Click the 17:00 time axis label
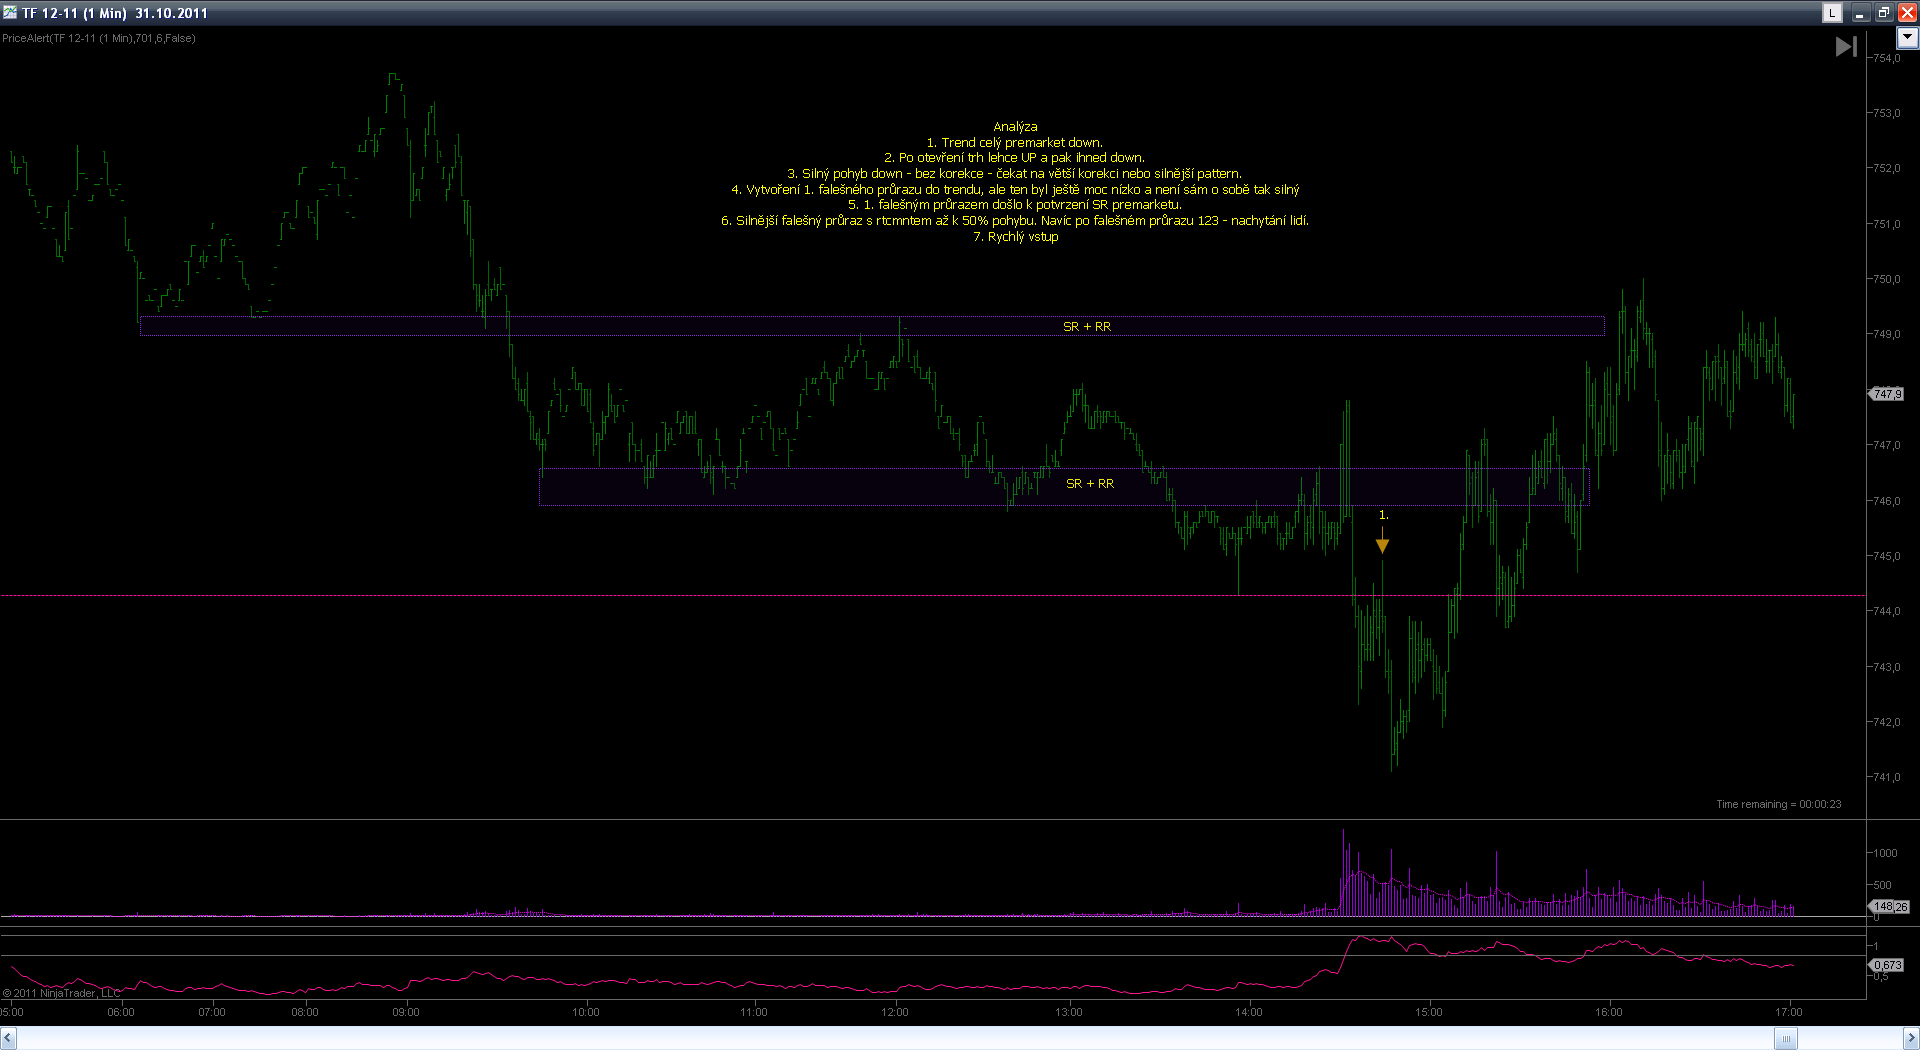 (x=1789, y=1012)
